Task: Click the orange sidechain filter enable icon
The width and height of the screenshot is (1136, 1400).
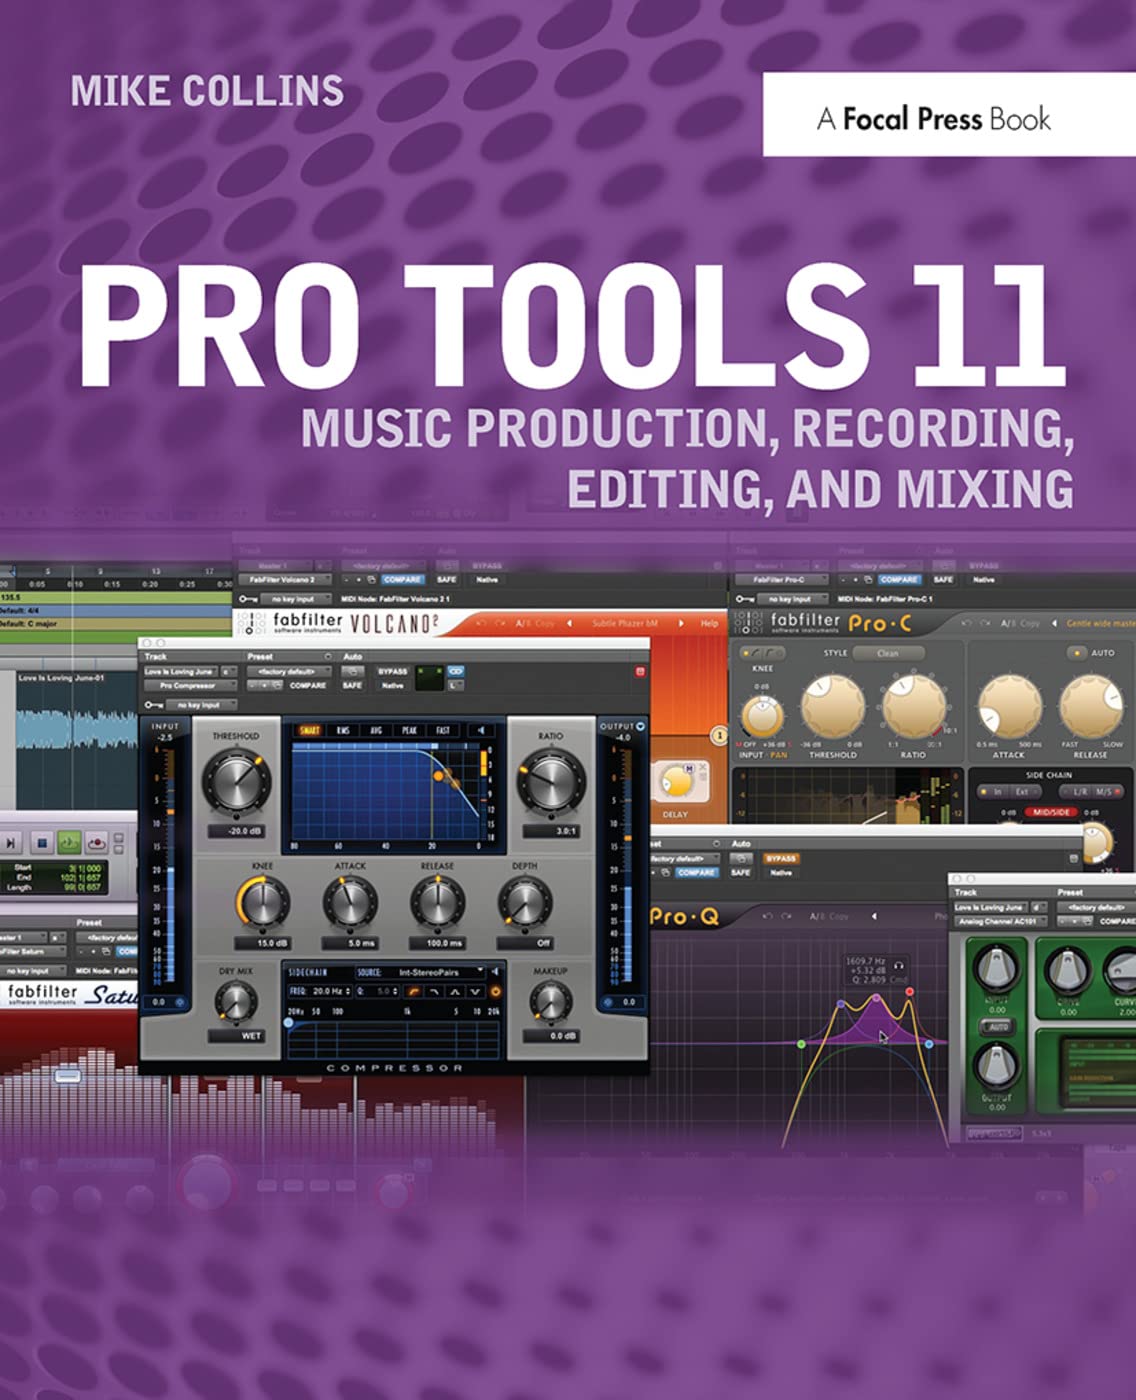Action: pos(494,991)
